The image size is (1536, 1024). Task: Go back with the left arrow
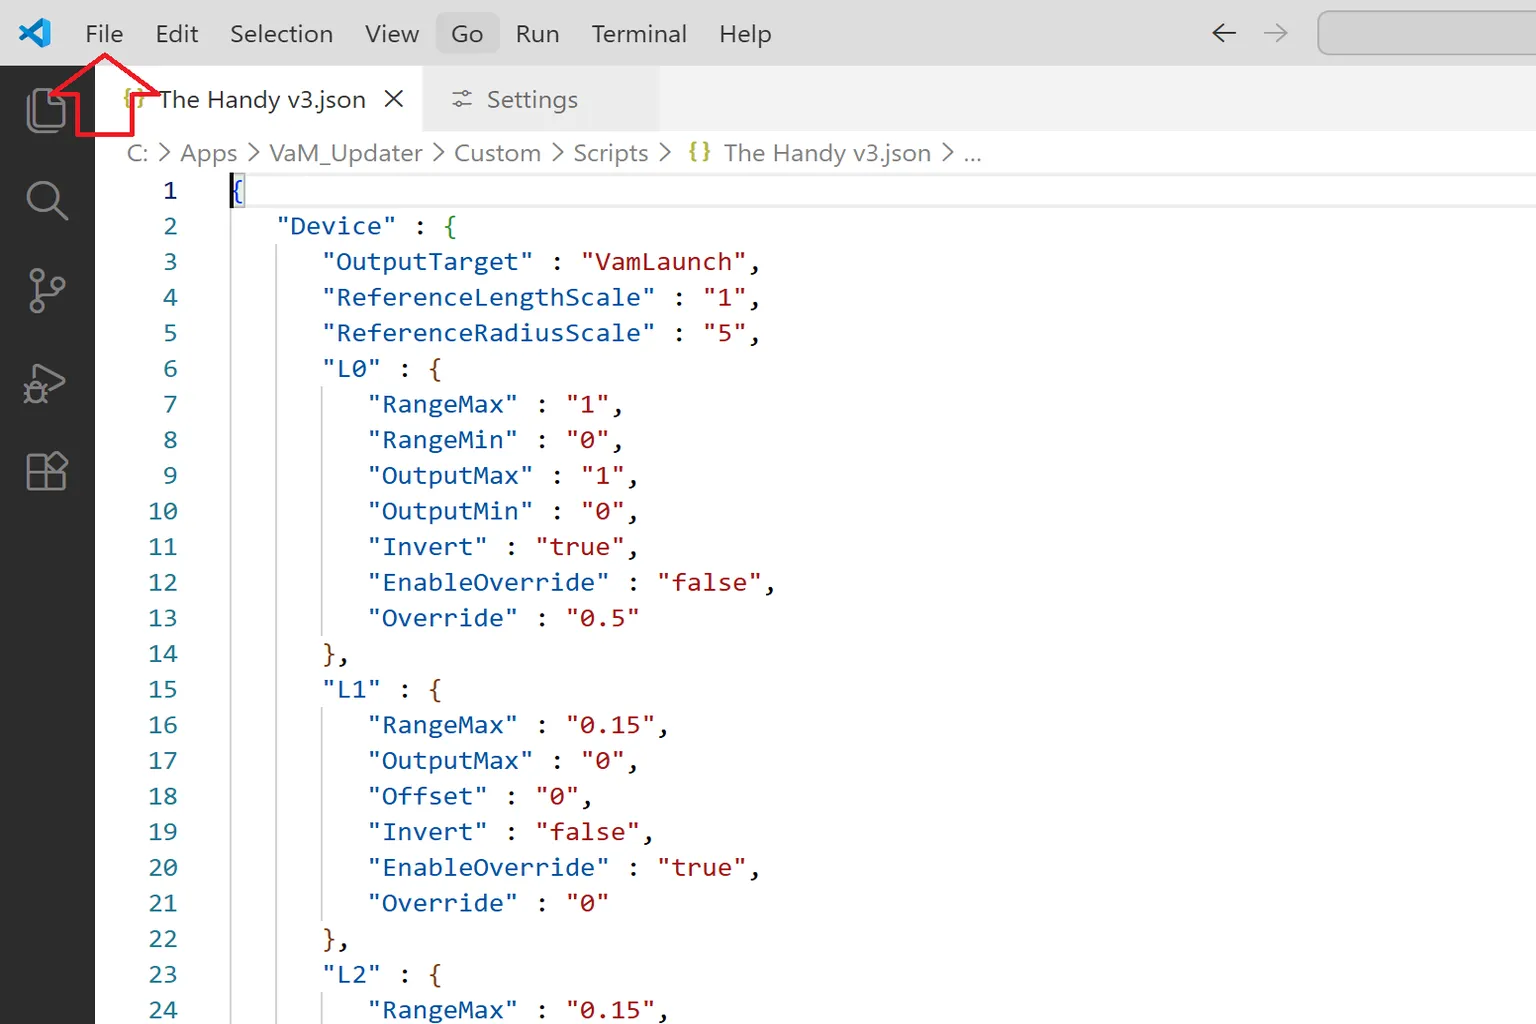(1224, 33)
